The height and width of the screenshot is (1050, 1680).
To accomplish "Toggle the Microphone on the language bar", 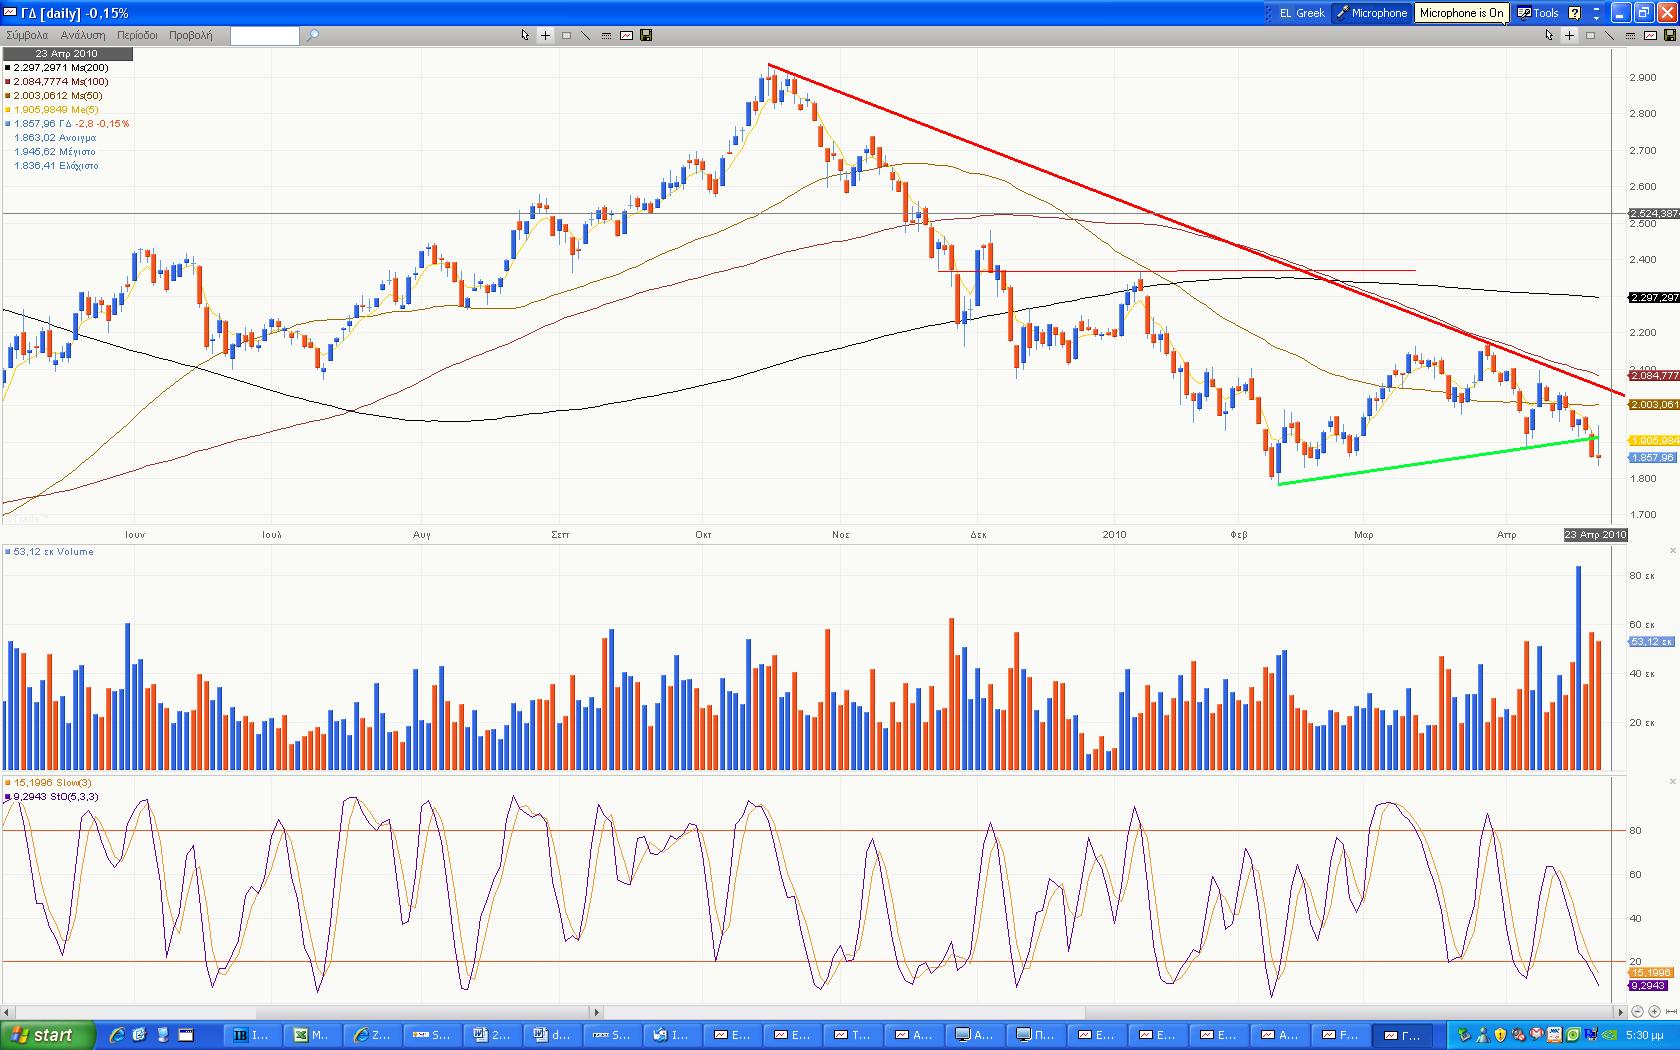I will click(1372, 13).
